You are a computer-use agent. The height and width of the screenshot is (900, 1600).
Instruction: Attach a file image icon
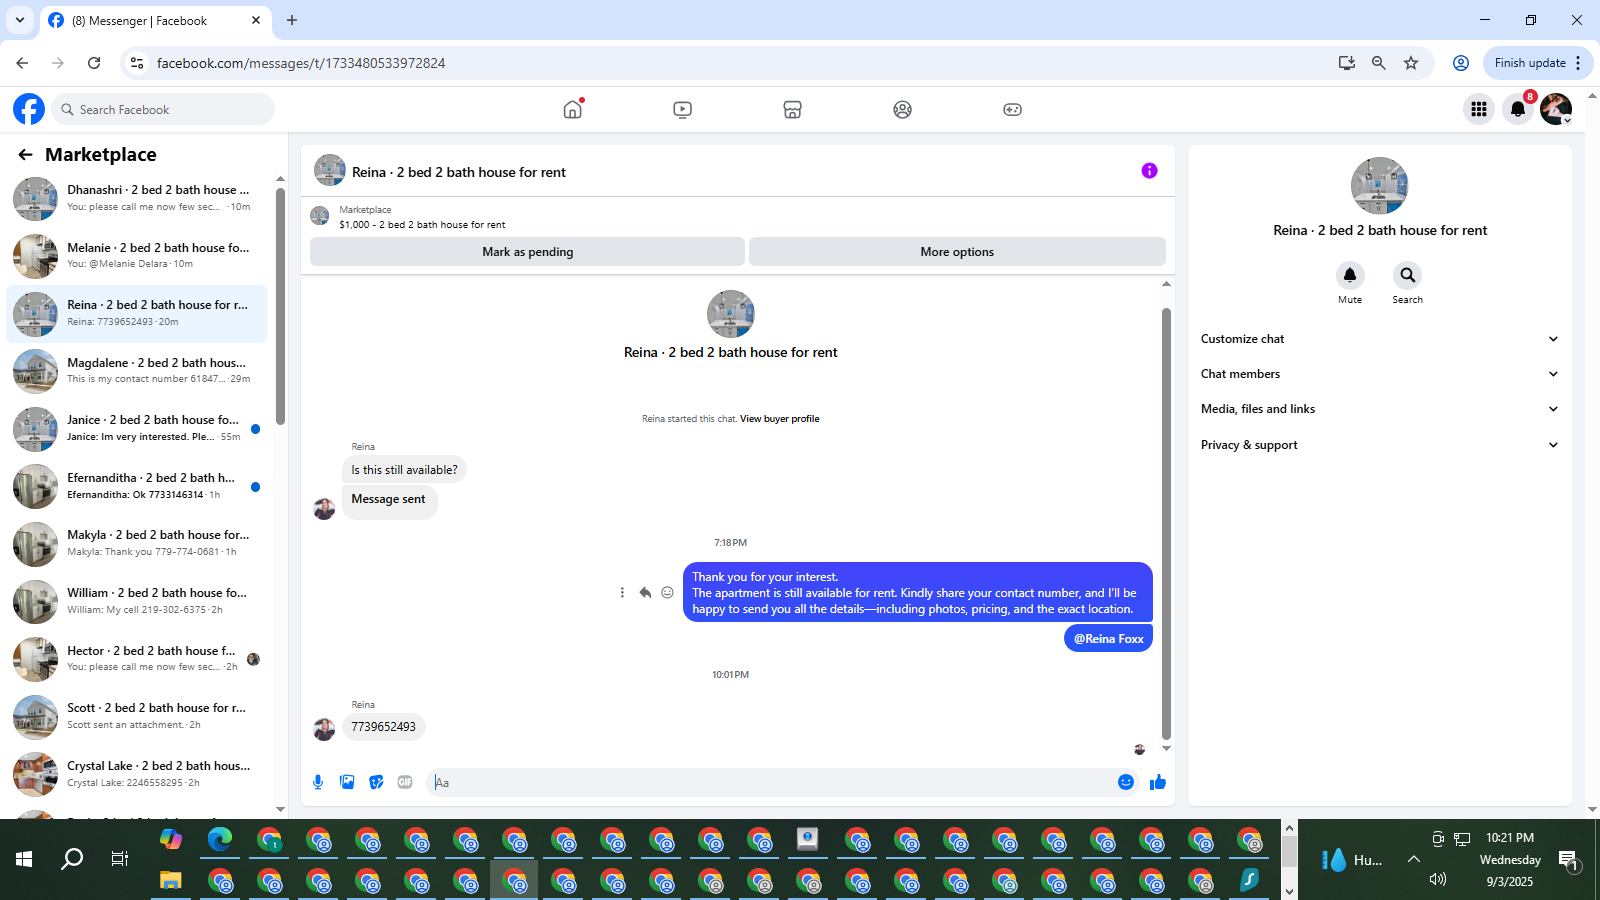[347, 782]
